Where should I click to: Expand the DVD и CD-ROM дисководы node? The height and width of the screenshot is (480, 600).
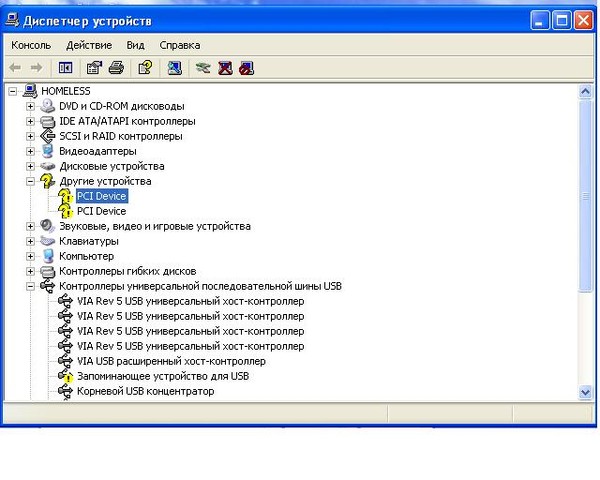(x=30, y=106)
